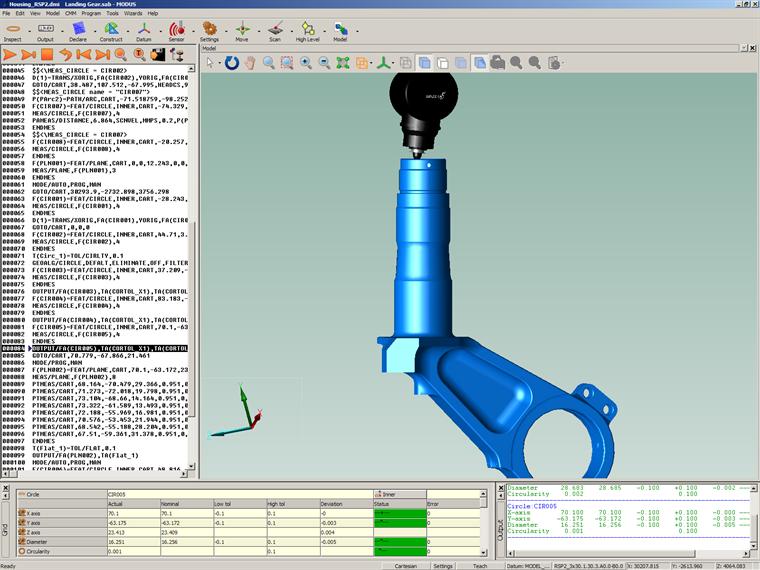Open the Scan toolbar group
This screenshot has height=570, width=760.
tap(275, 32)
